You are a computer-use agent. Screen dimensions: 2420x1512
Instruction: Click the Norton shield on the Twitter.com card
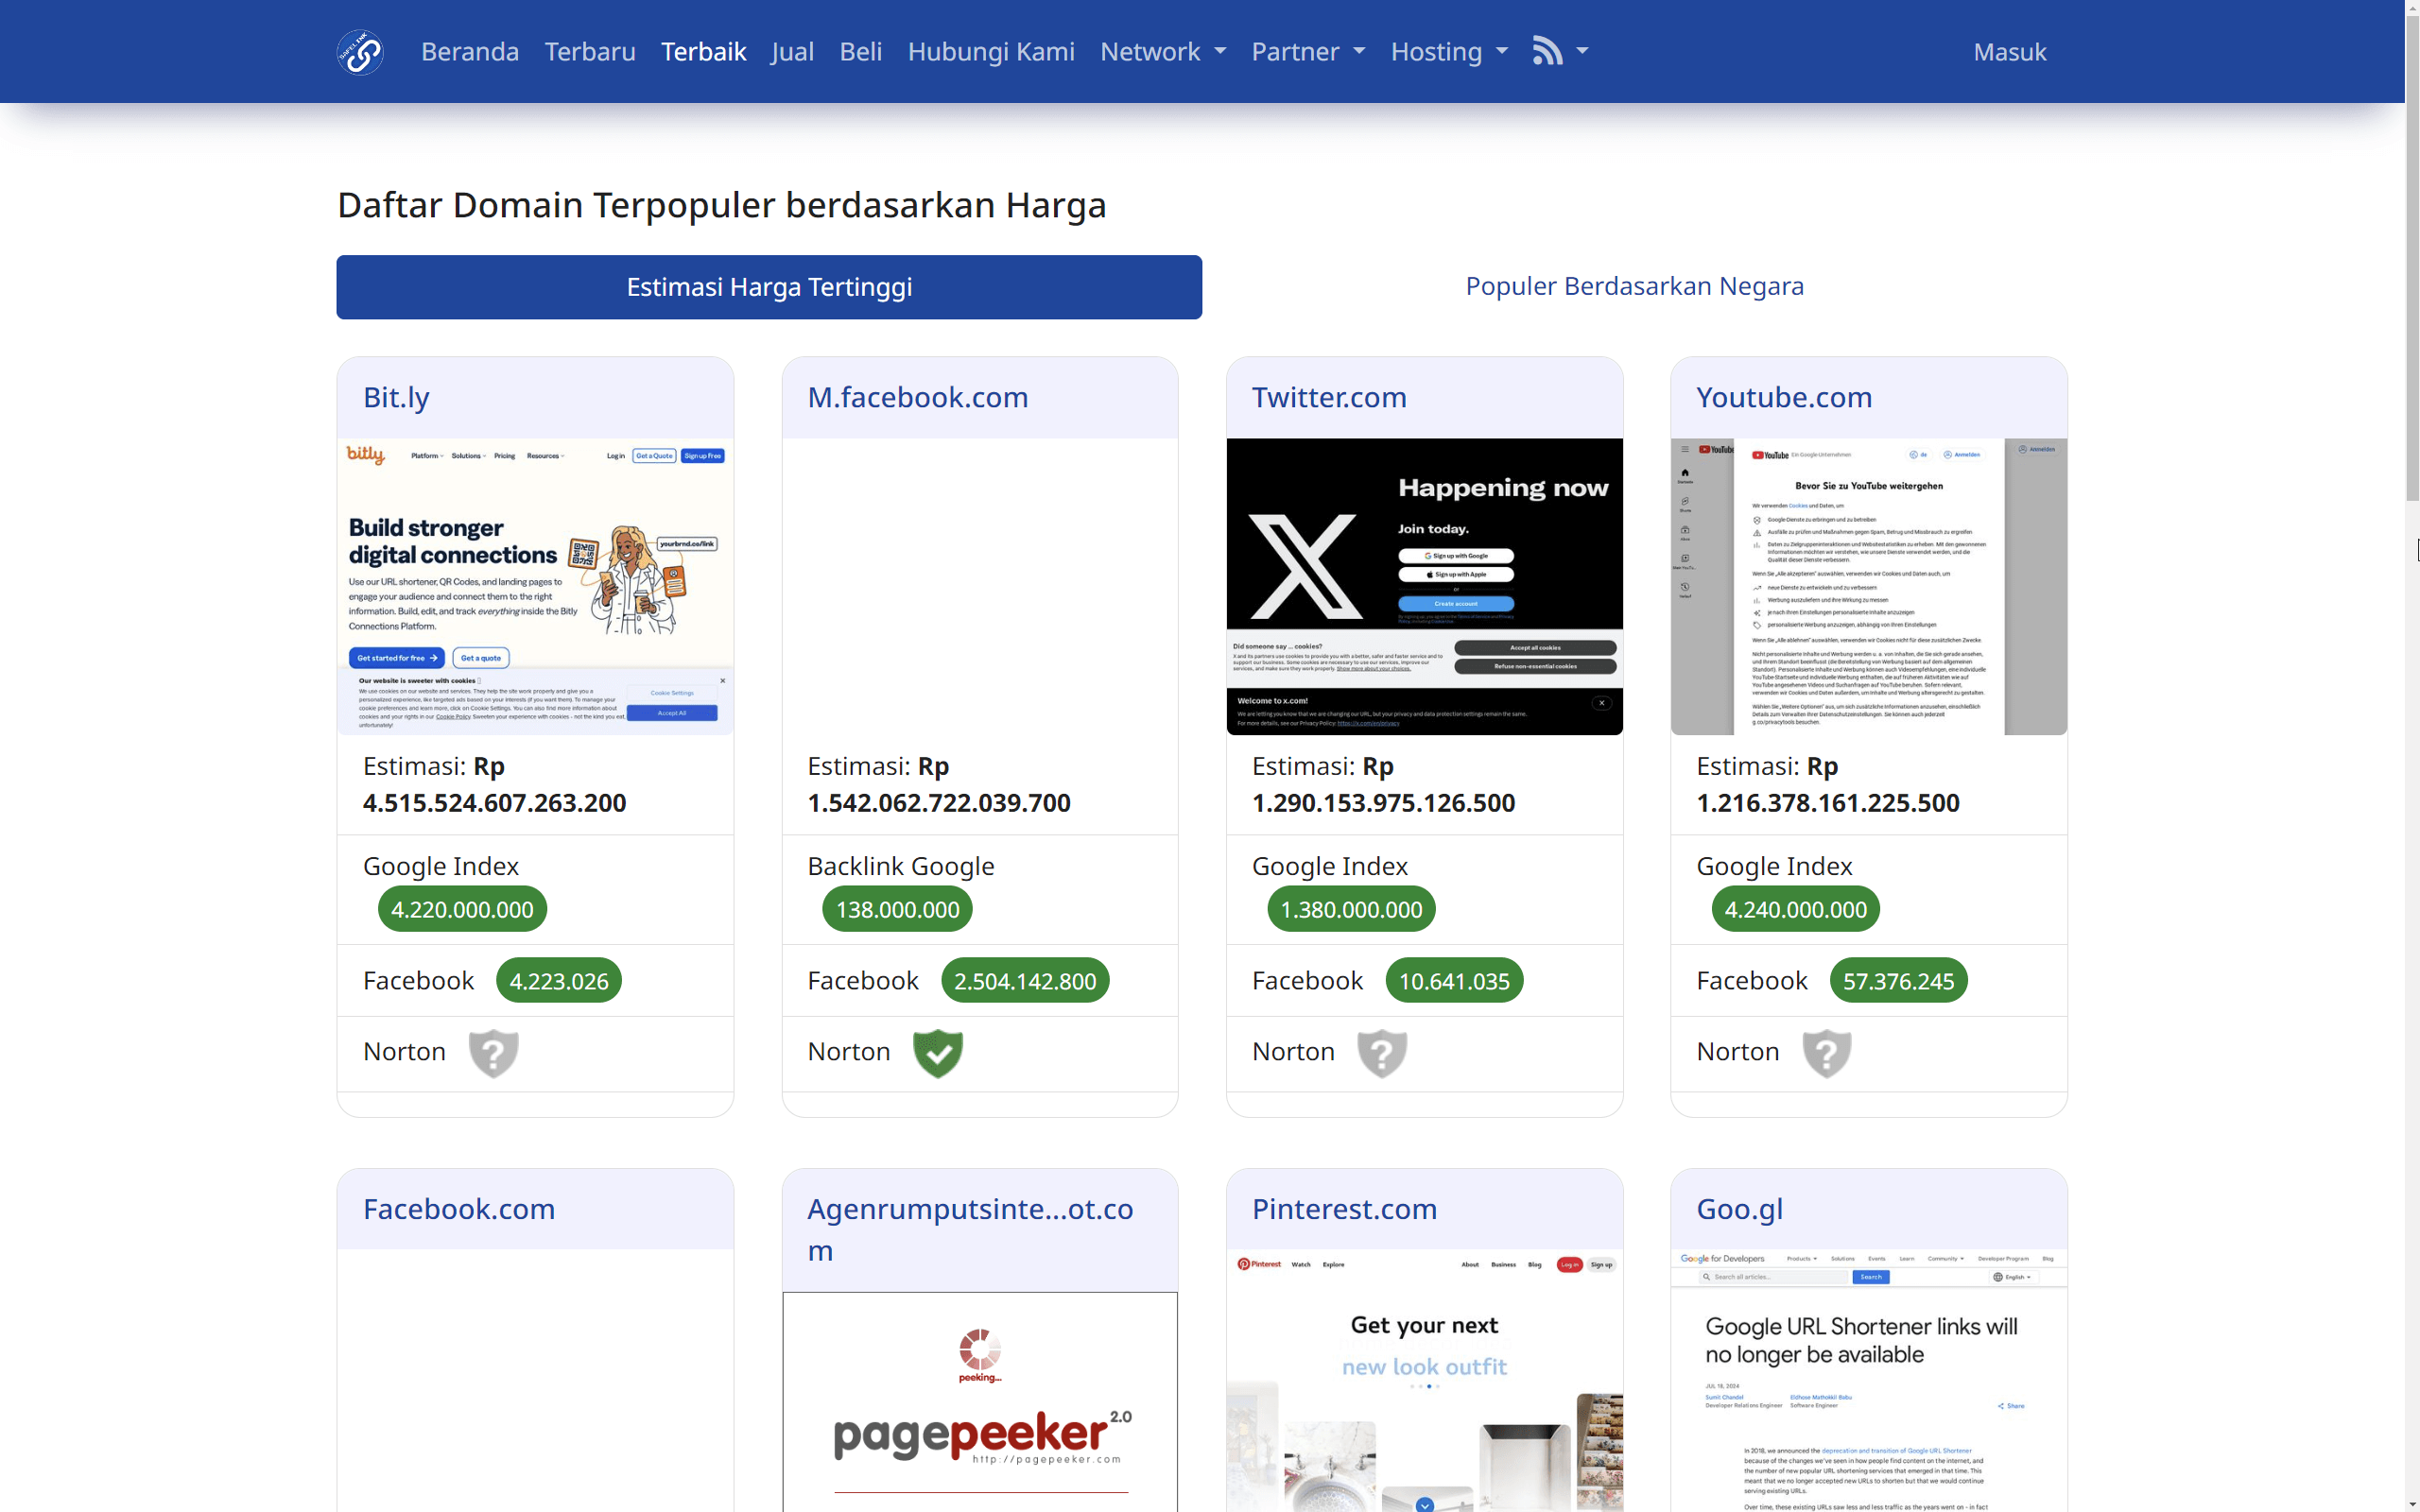click(1382, 1052)
